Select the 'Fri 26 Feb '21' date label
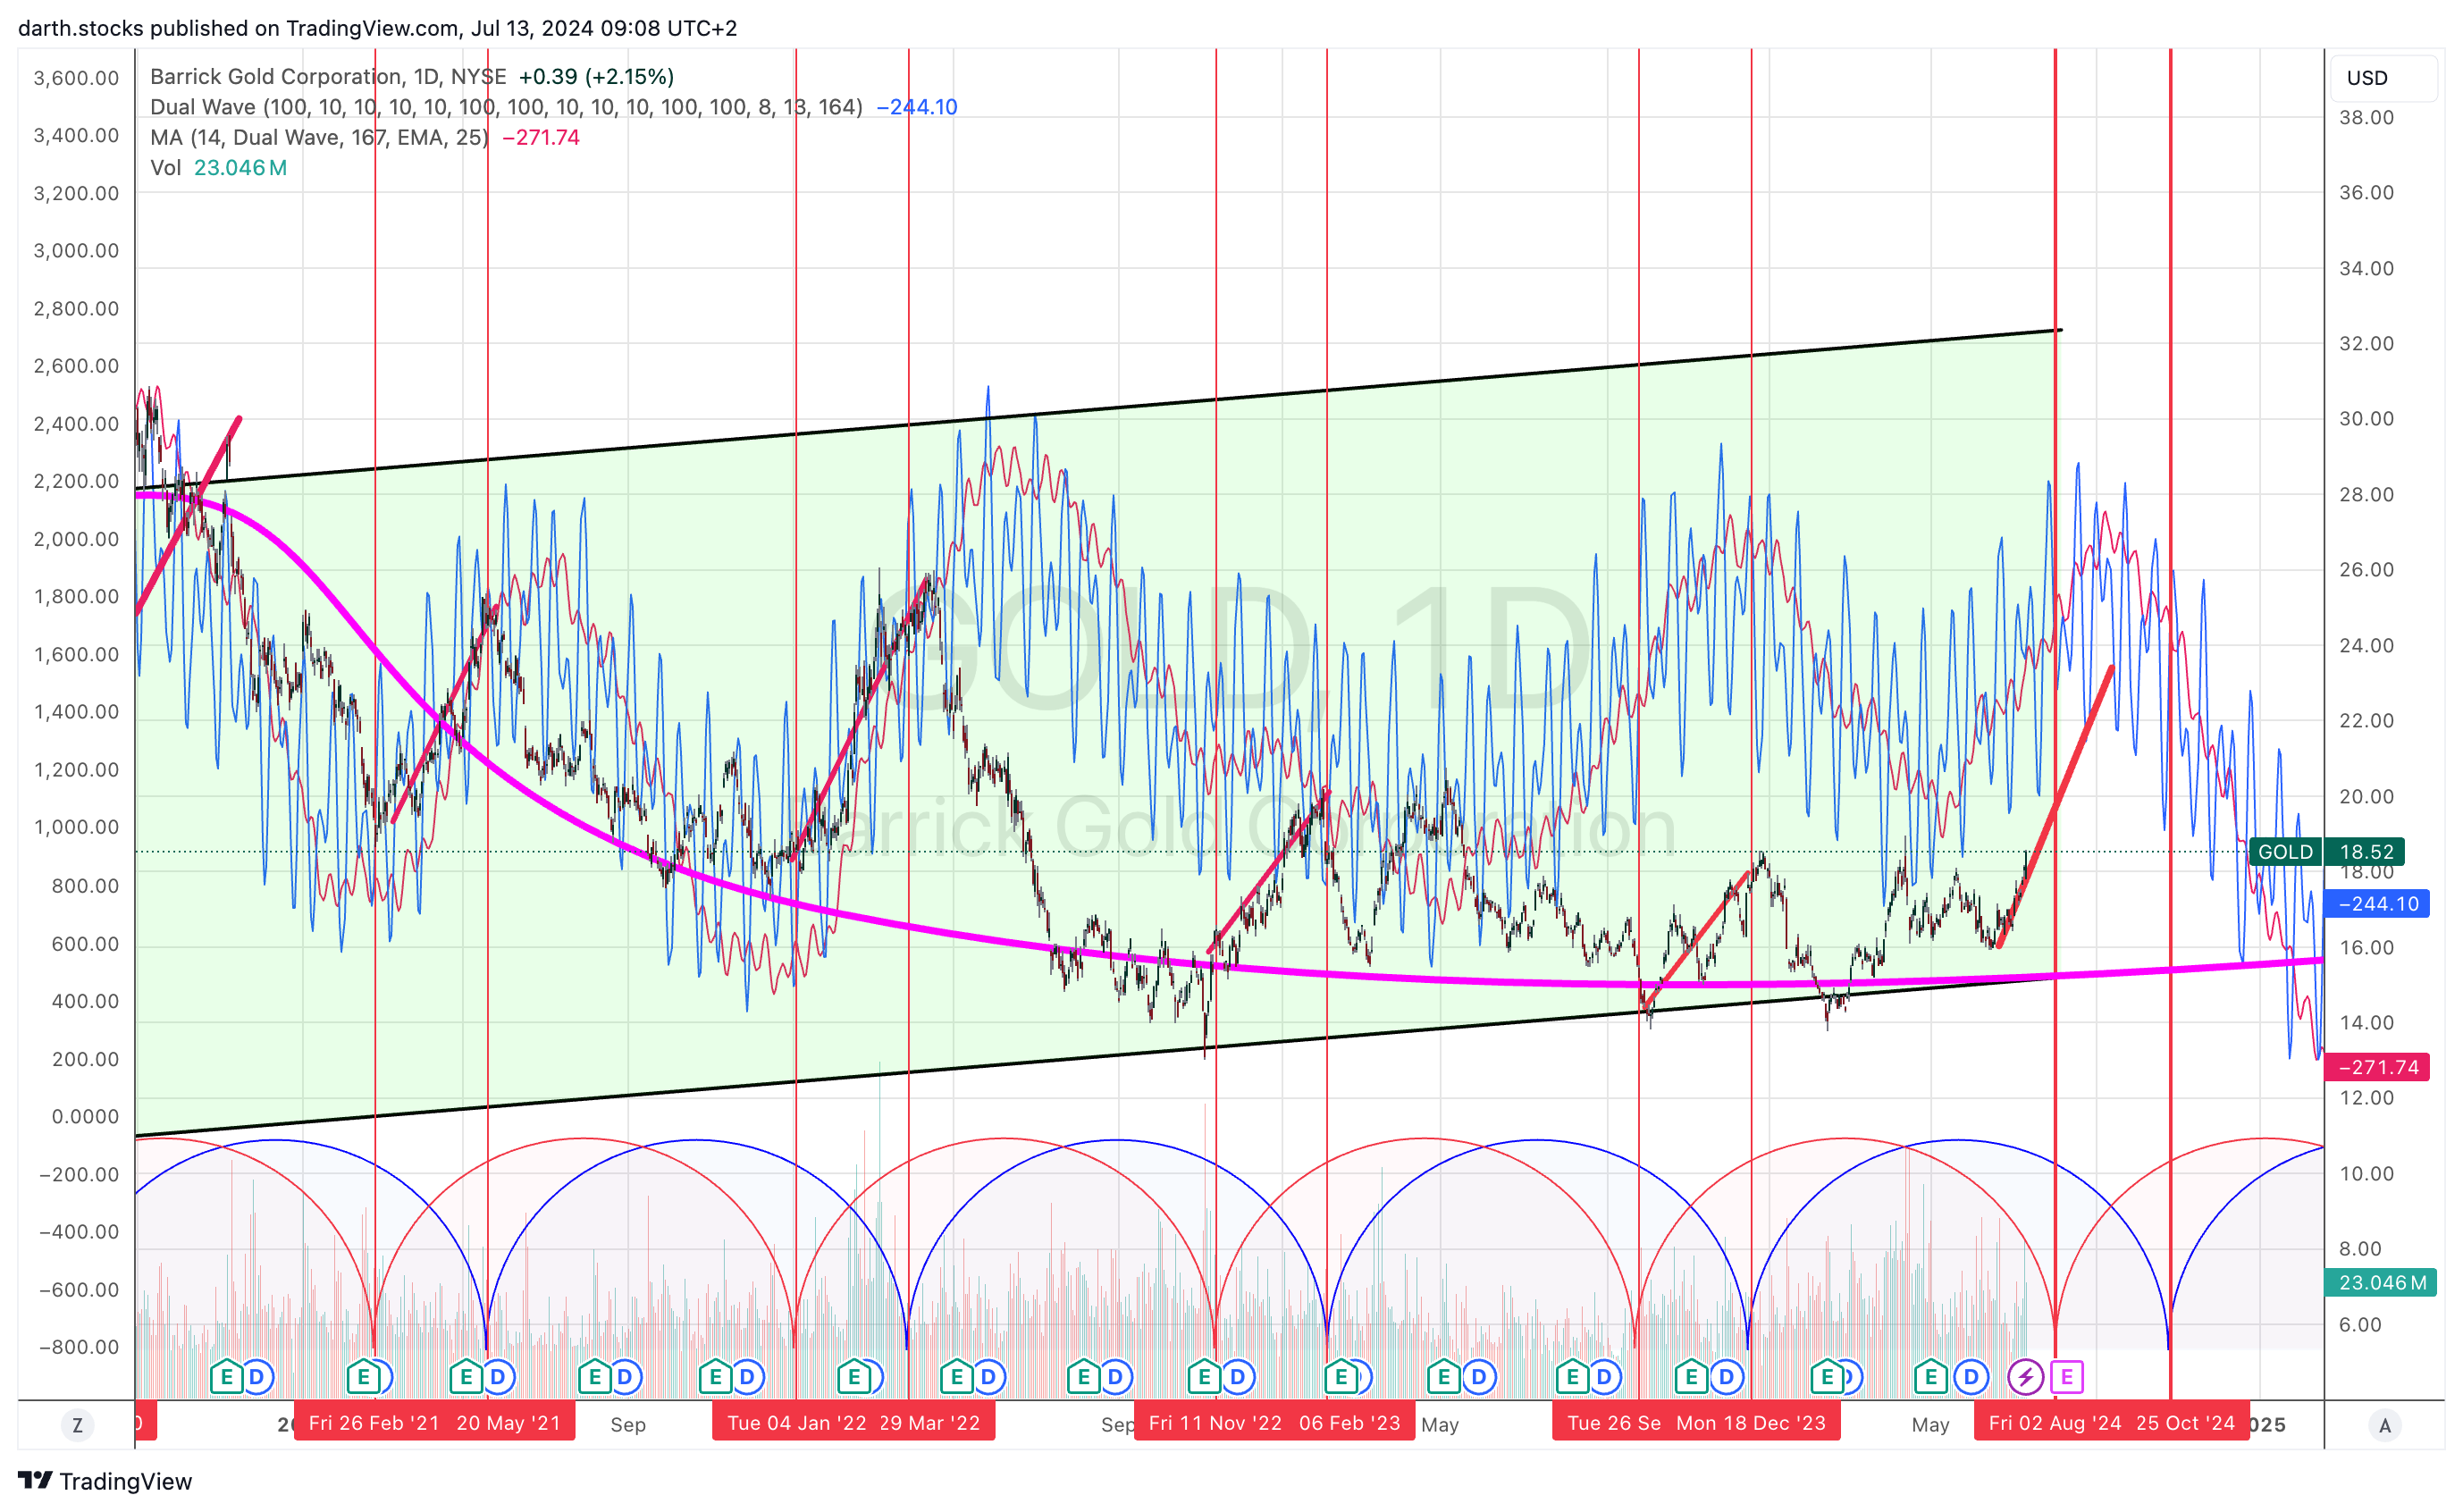This screenshot has height=1512, width=2463. [x=373, y=1423]
